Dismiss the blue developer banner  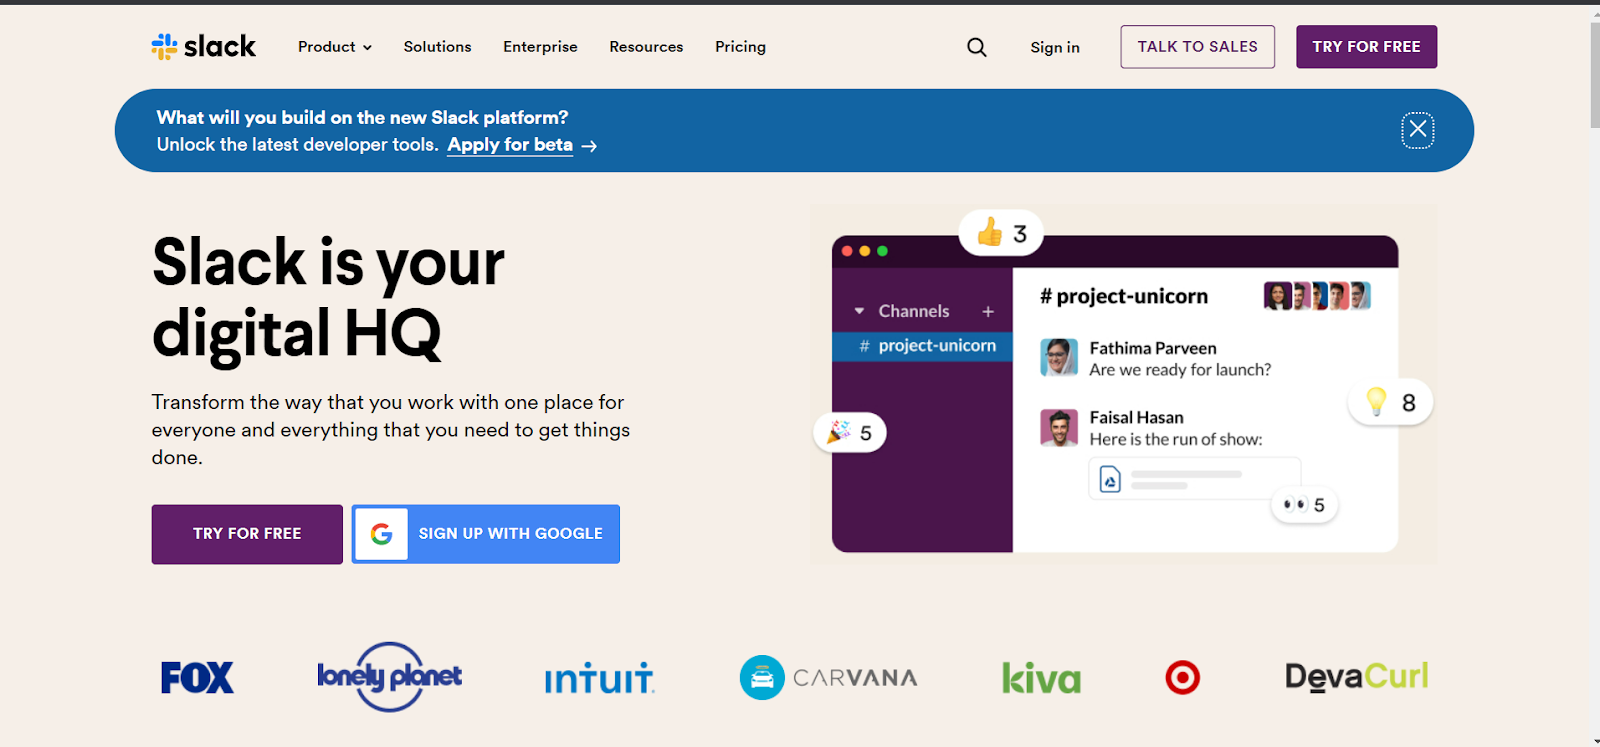click(1417, 130)
